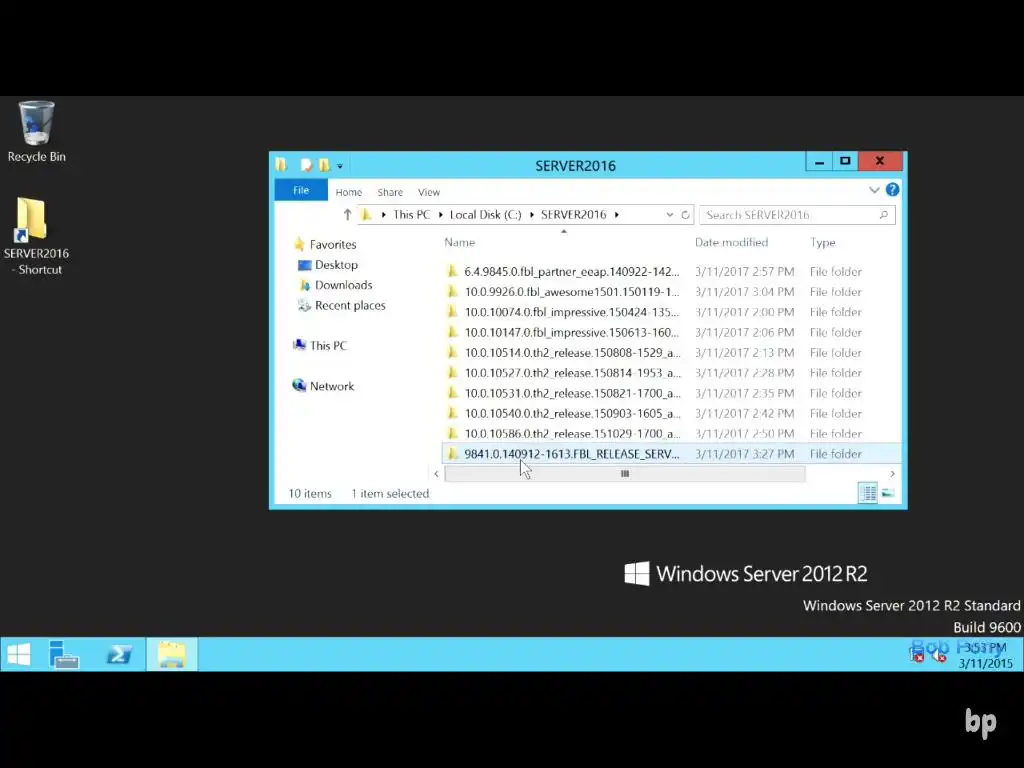
Task: Expand the arrow after This PC breadcrumb
Action: pos(441,215)
